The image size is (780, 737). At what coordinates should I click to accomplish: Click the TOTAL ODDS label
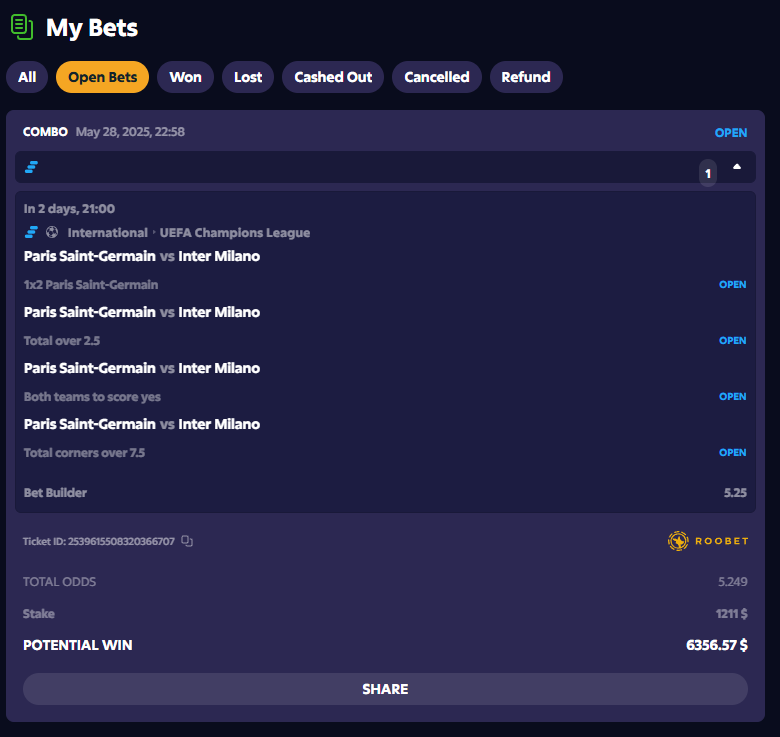coord(60,581)
